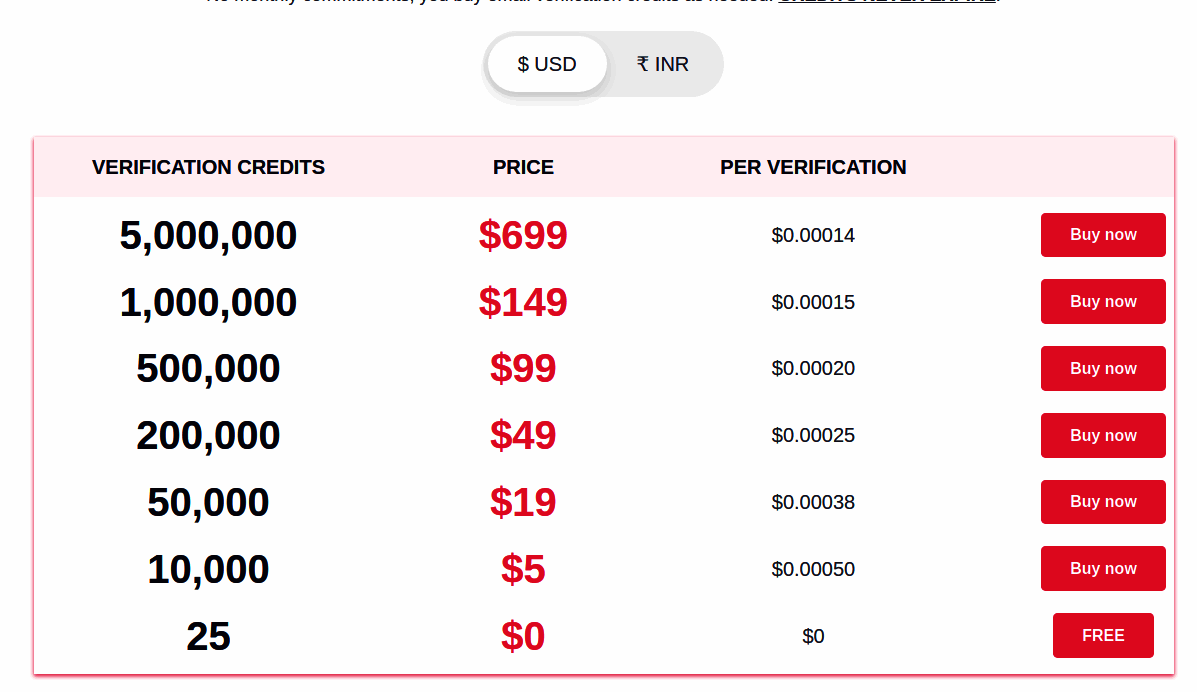
Task: Select the $699 price text
Action: point(523,235)
